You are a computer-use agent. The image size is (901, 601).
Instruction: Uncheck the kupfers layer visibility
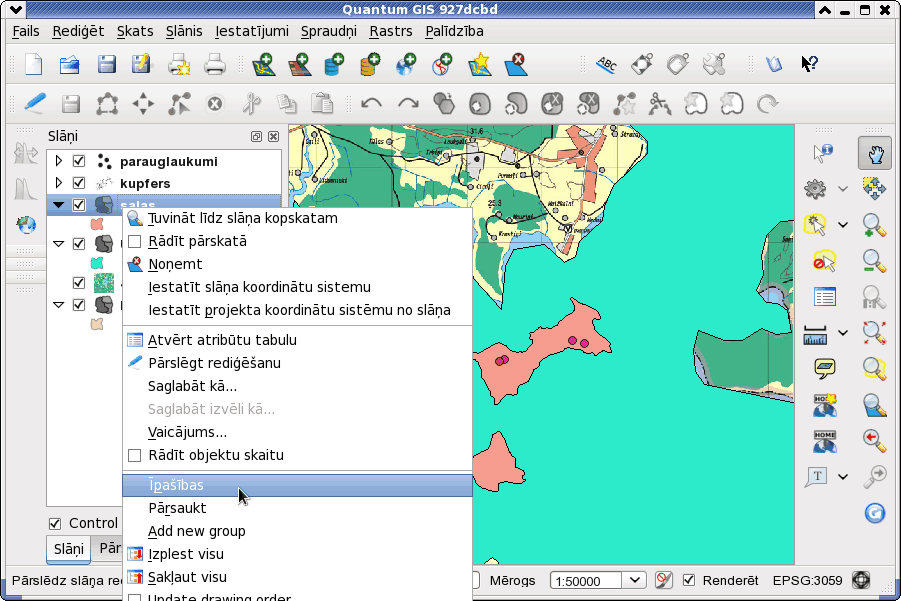(x=79, y=183)
